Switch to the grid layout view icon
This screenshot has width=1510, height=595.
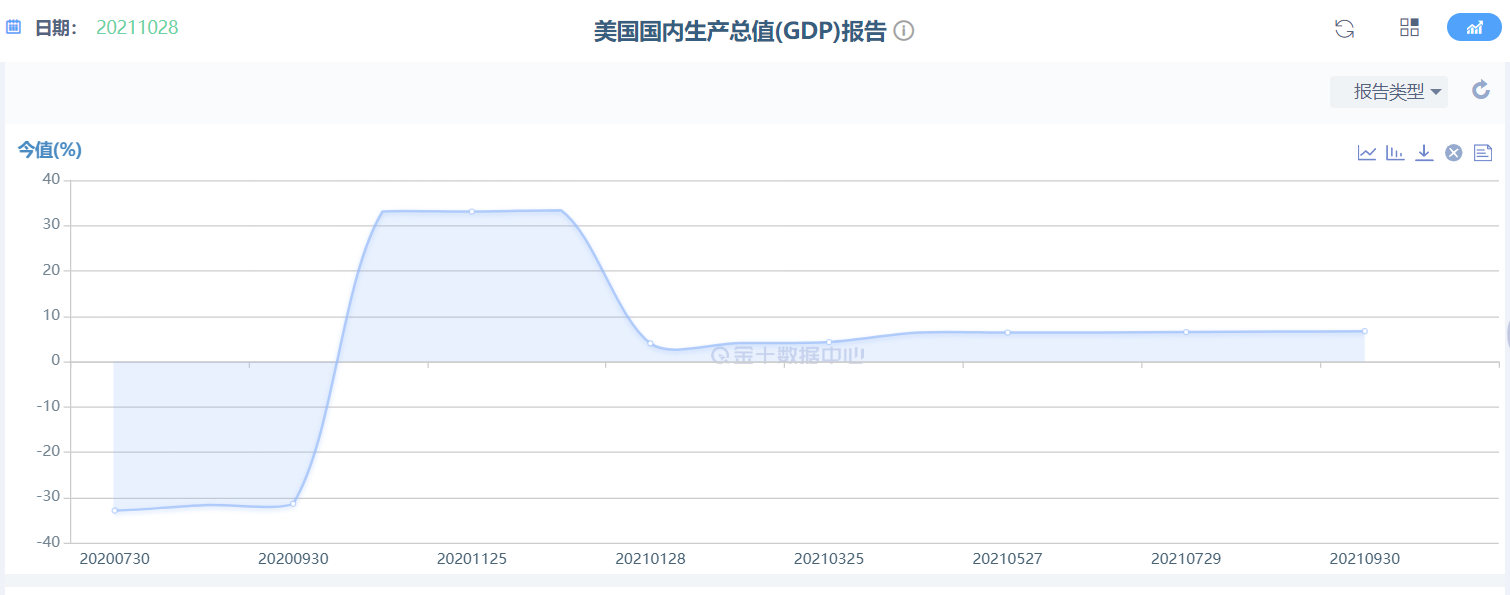1409,28
